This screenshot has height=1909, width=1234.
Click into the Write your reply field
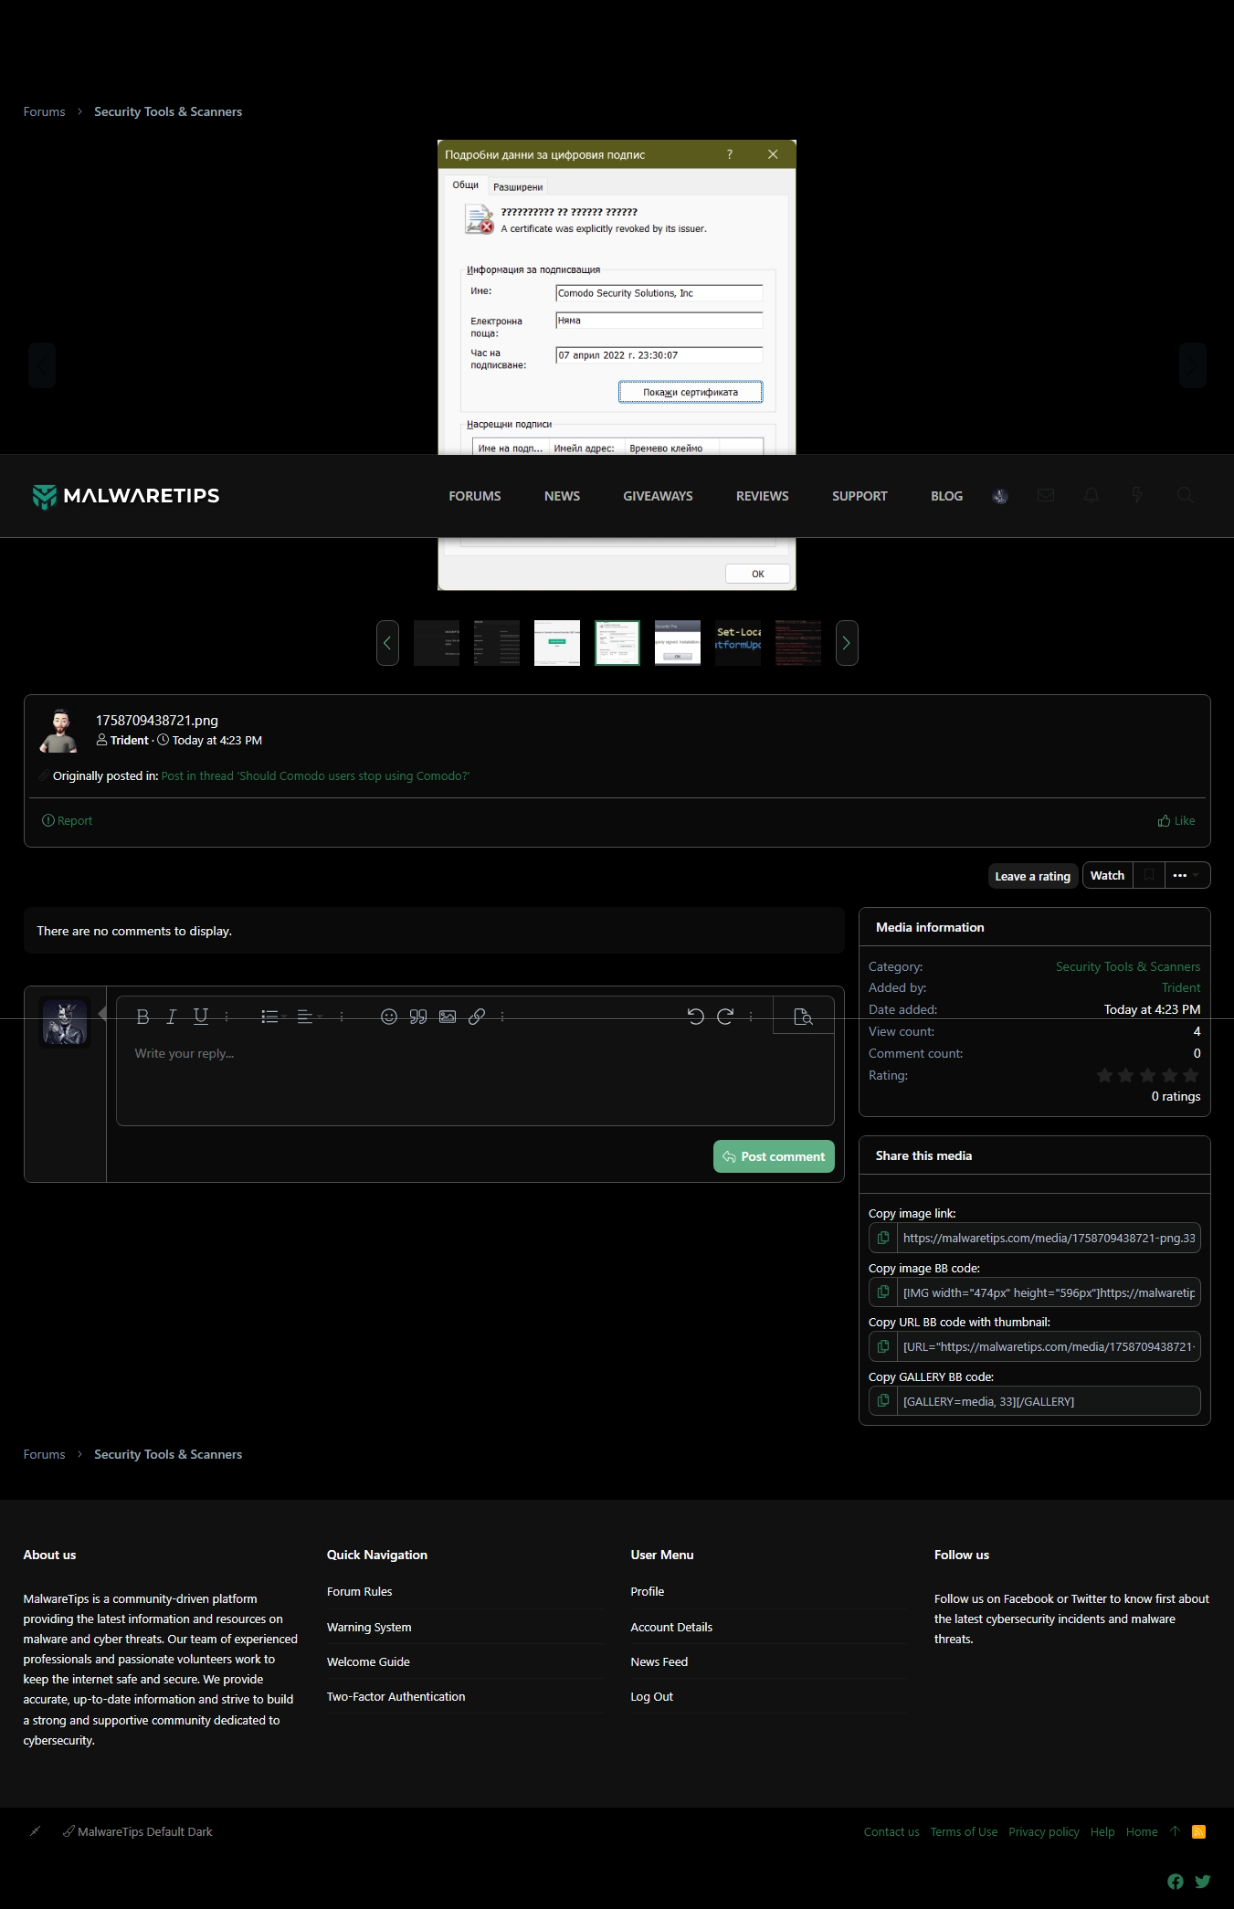475,1080
